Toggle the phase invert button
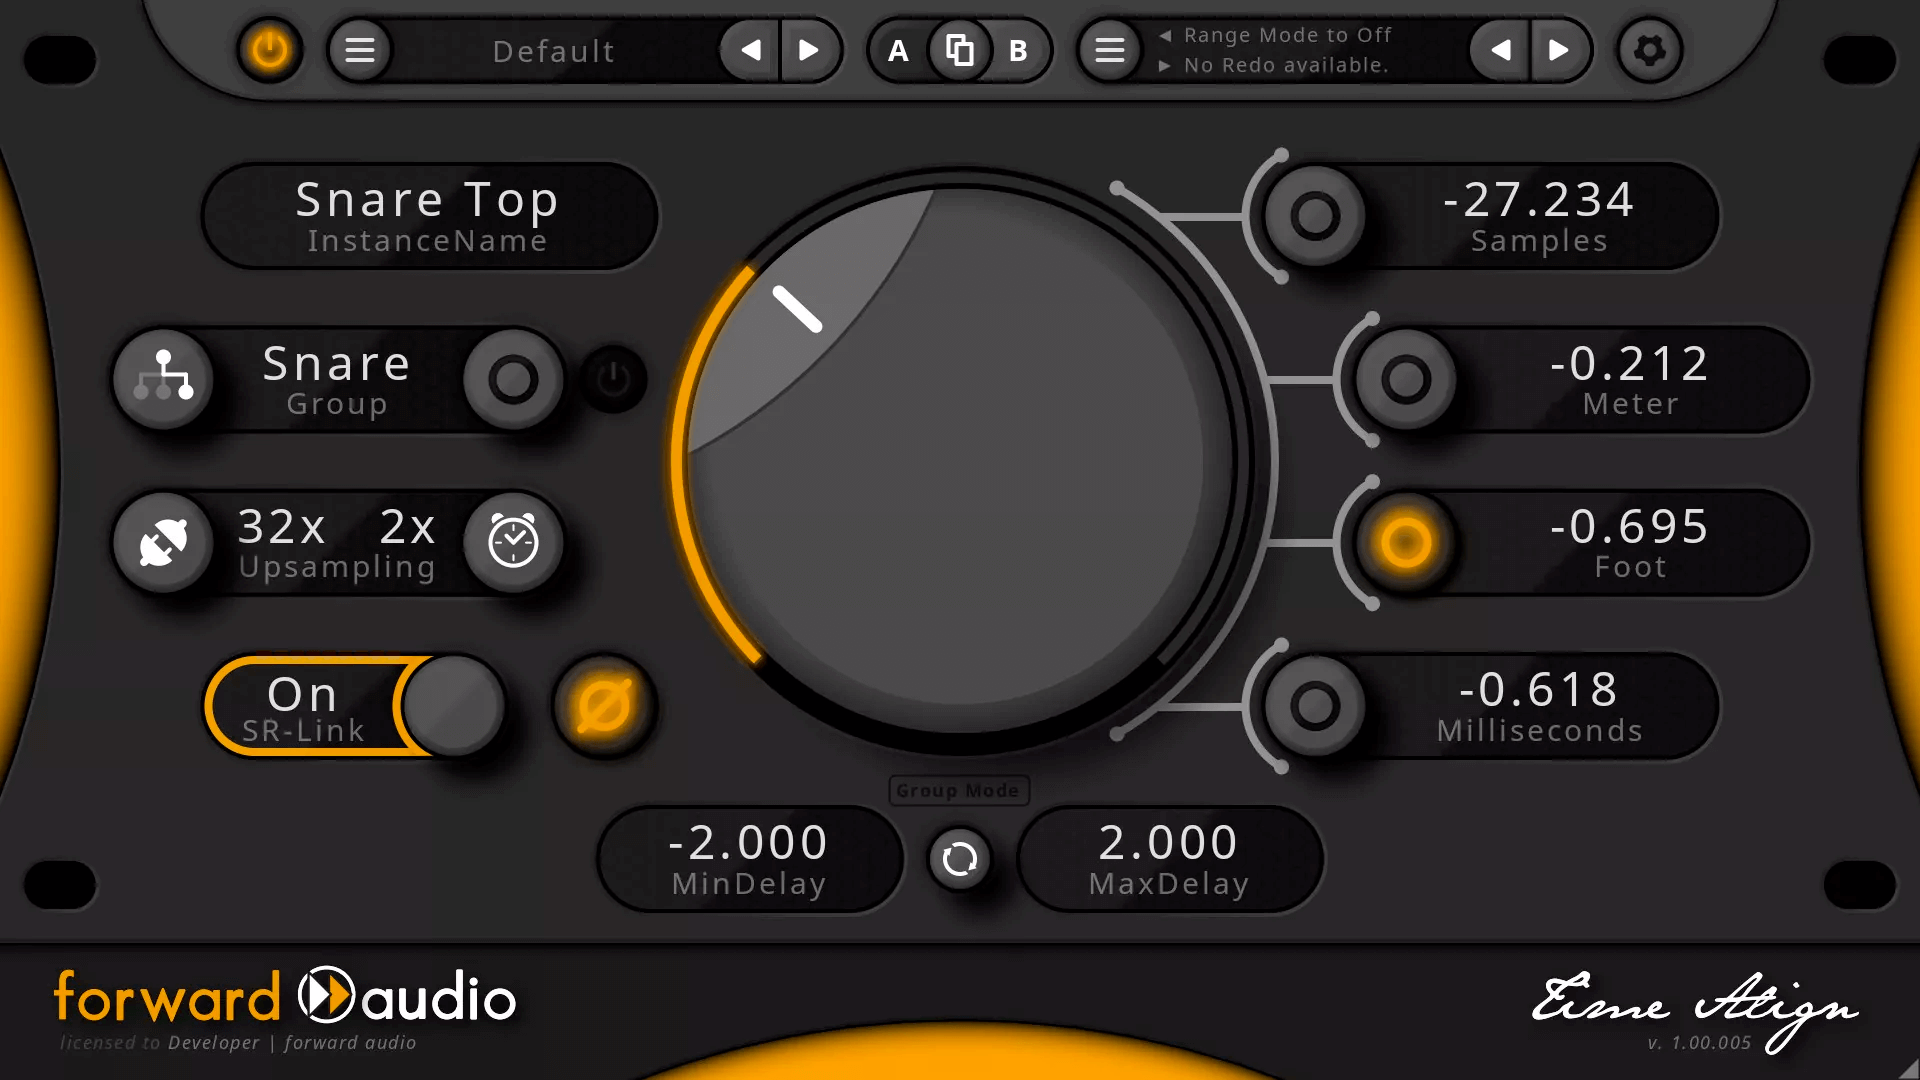Viewport: 1920px width, 1080px height. click(604, 706)
